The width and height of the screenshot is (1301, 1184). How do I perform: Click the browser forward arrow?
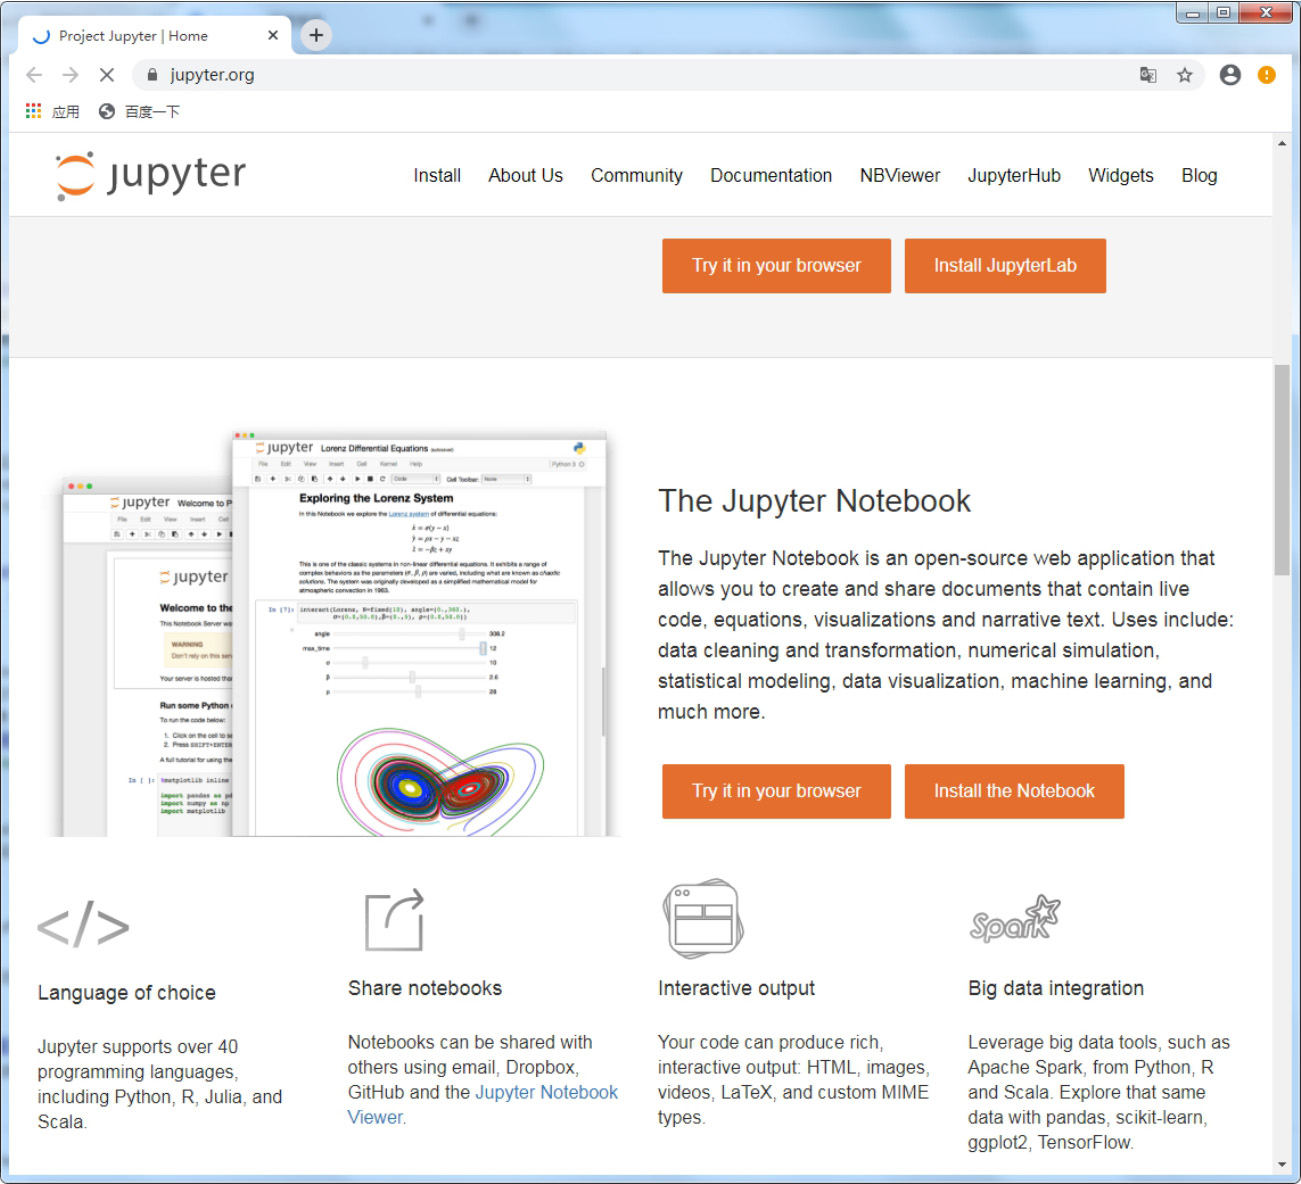(x=70, y=75)
